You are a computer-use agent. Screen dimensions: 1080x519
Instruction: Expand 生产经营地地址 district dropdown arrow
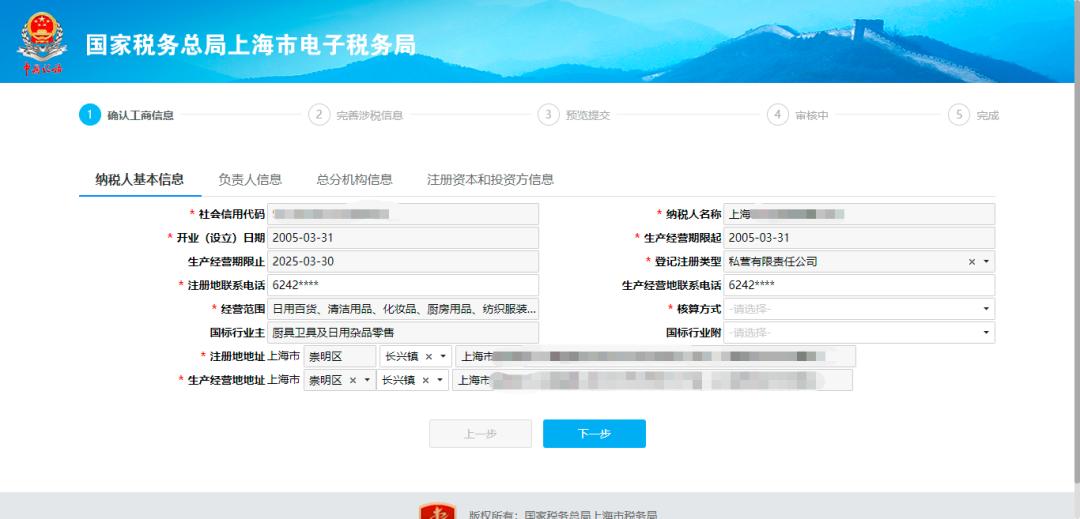tap(367, 381)
